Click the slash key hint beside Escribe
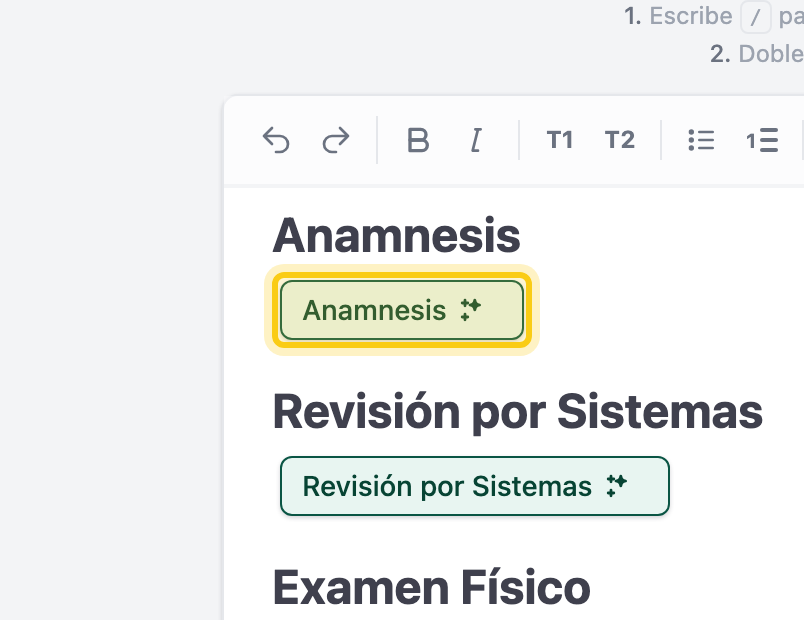 coord(755,17)
